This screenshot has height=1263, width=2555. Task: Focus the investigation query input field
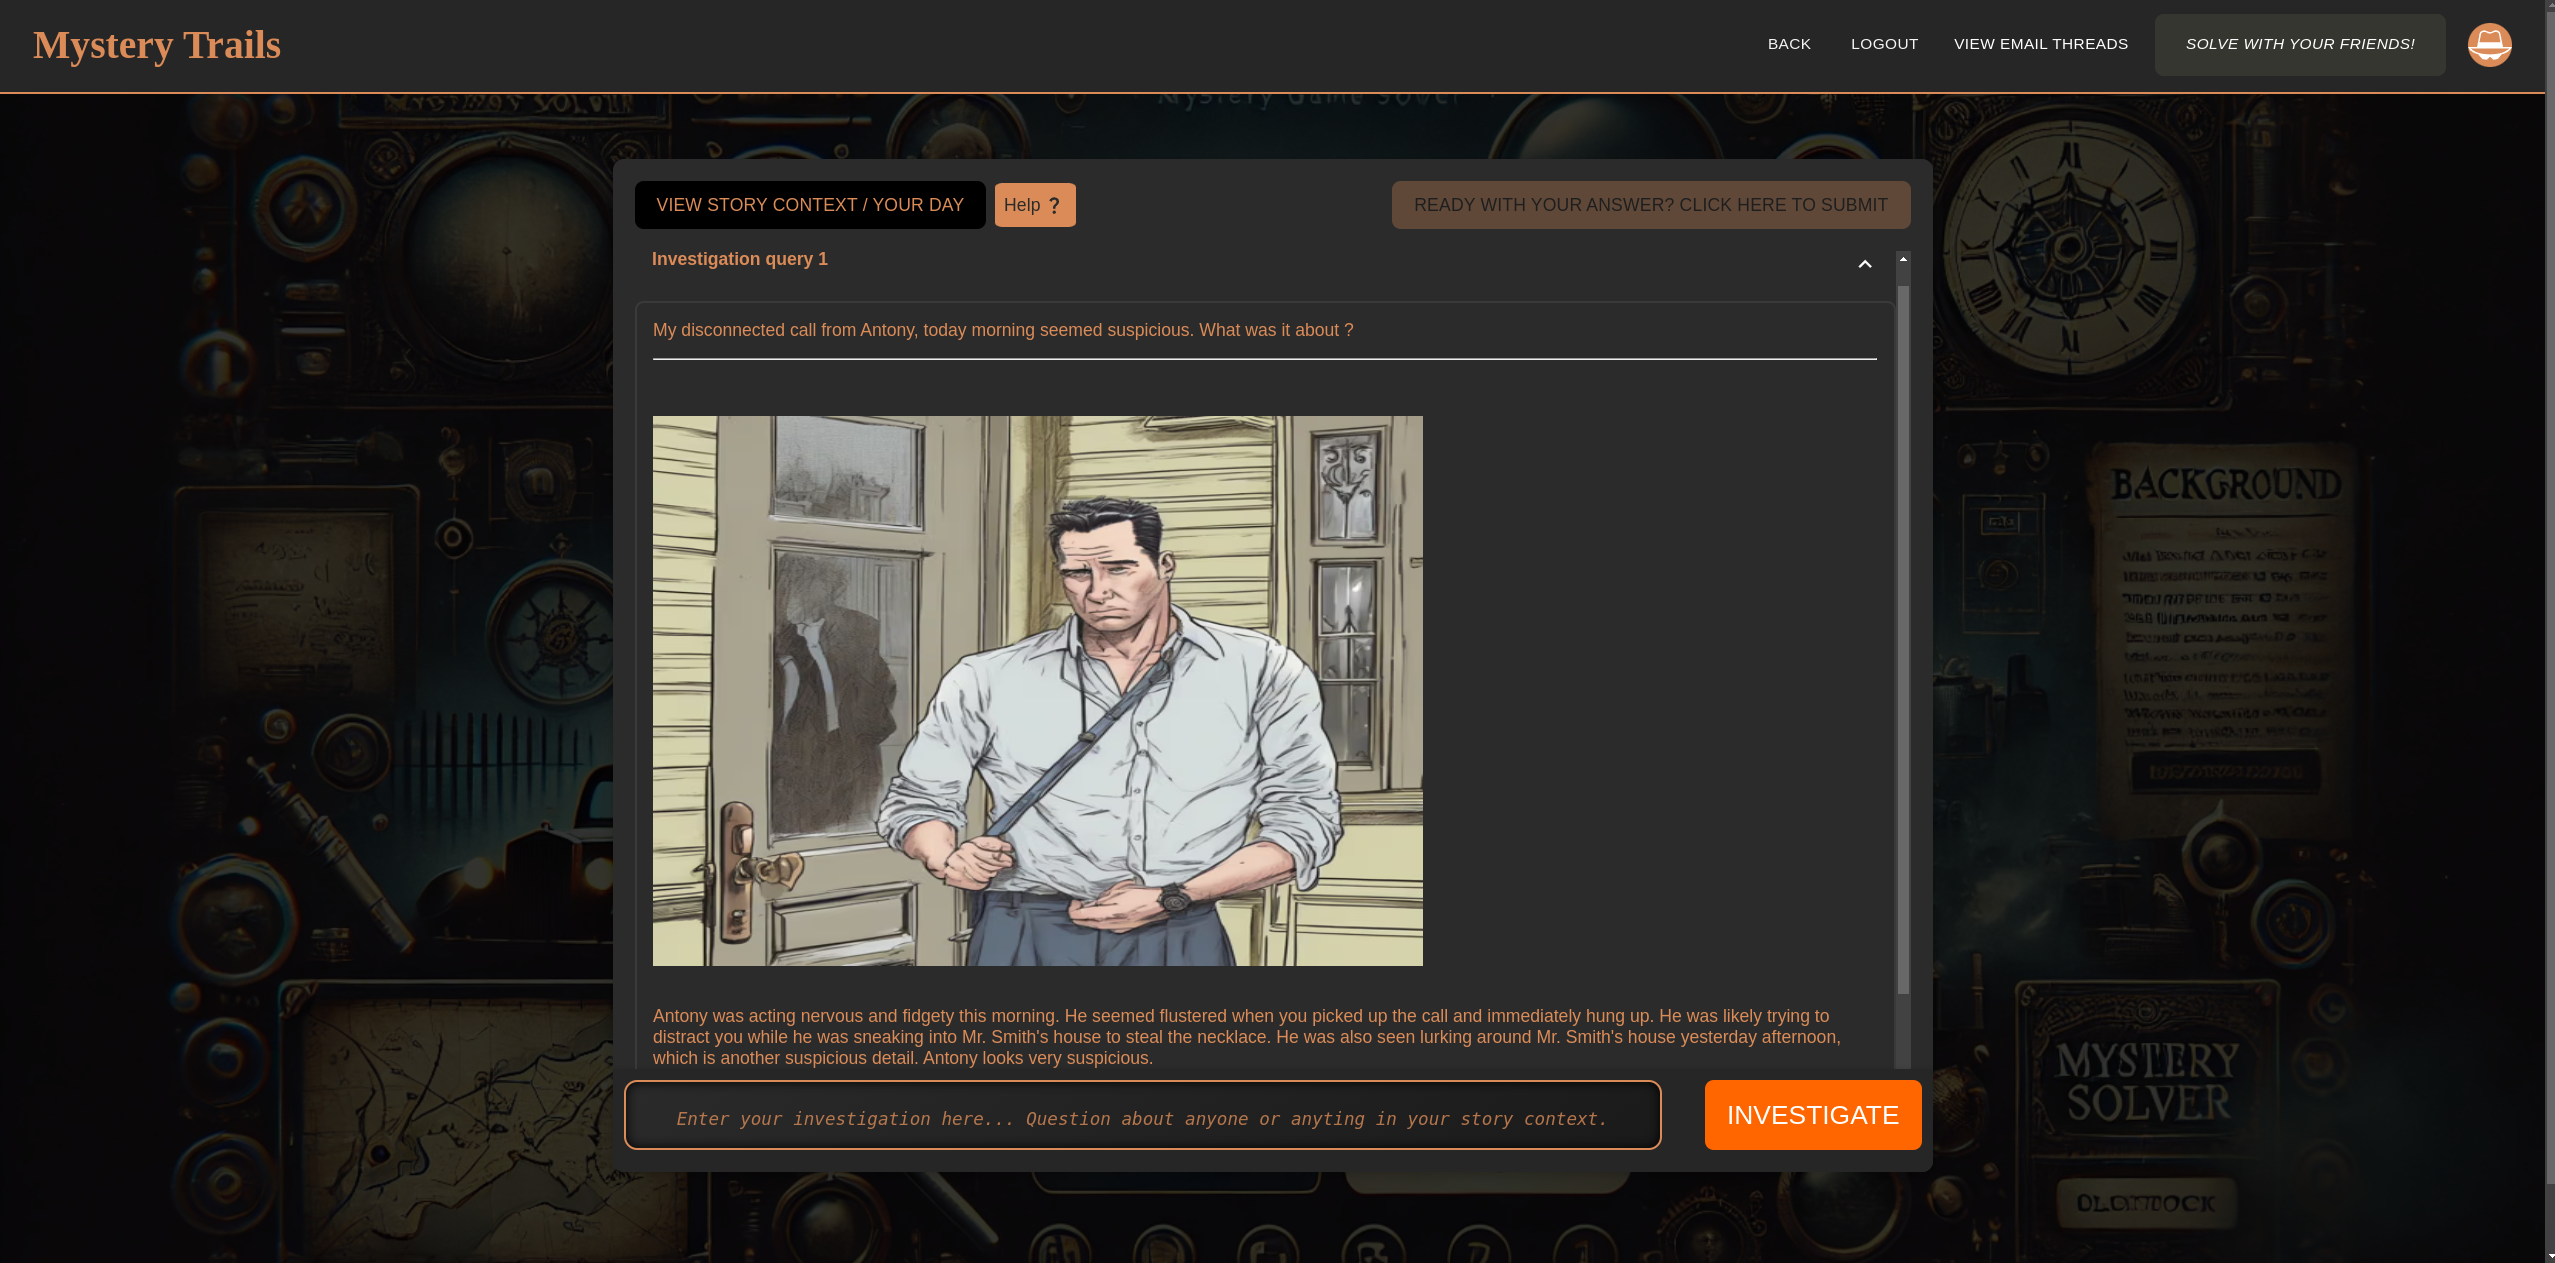(x=1142, y=1118)
